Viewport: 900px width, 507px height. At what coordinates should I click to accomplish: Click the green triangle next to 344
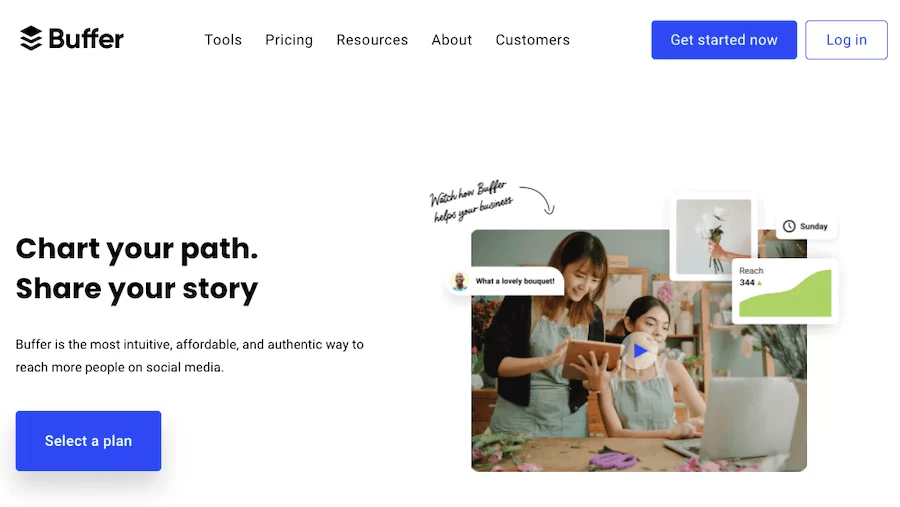(760, 283)
